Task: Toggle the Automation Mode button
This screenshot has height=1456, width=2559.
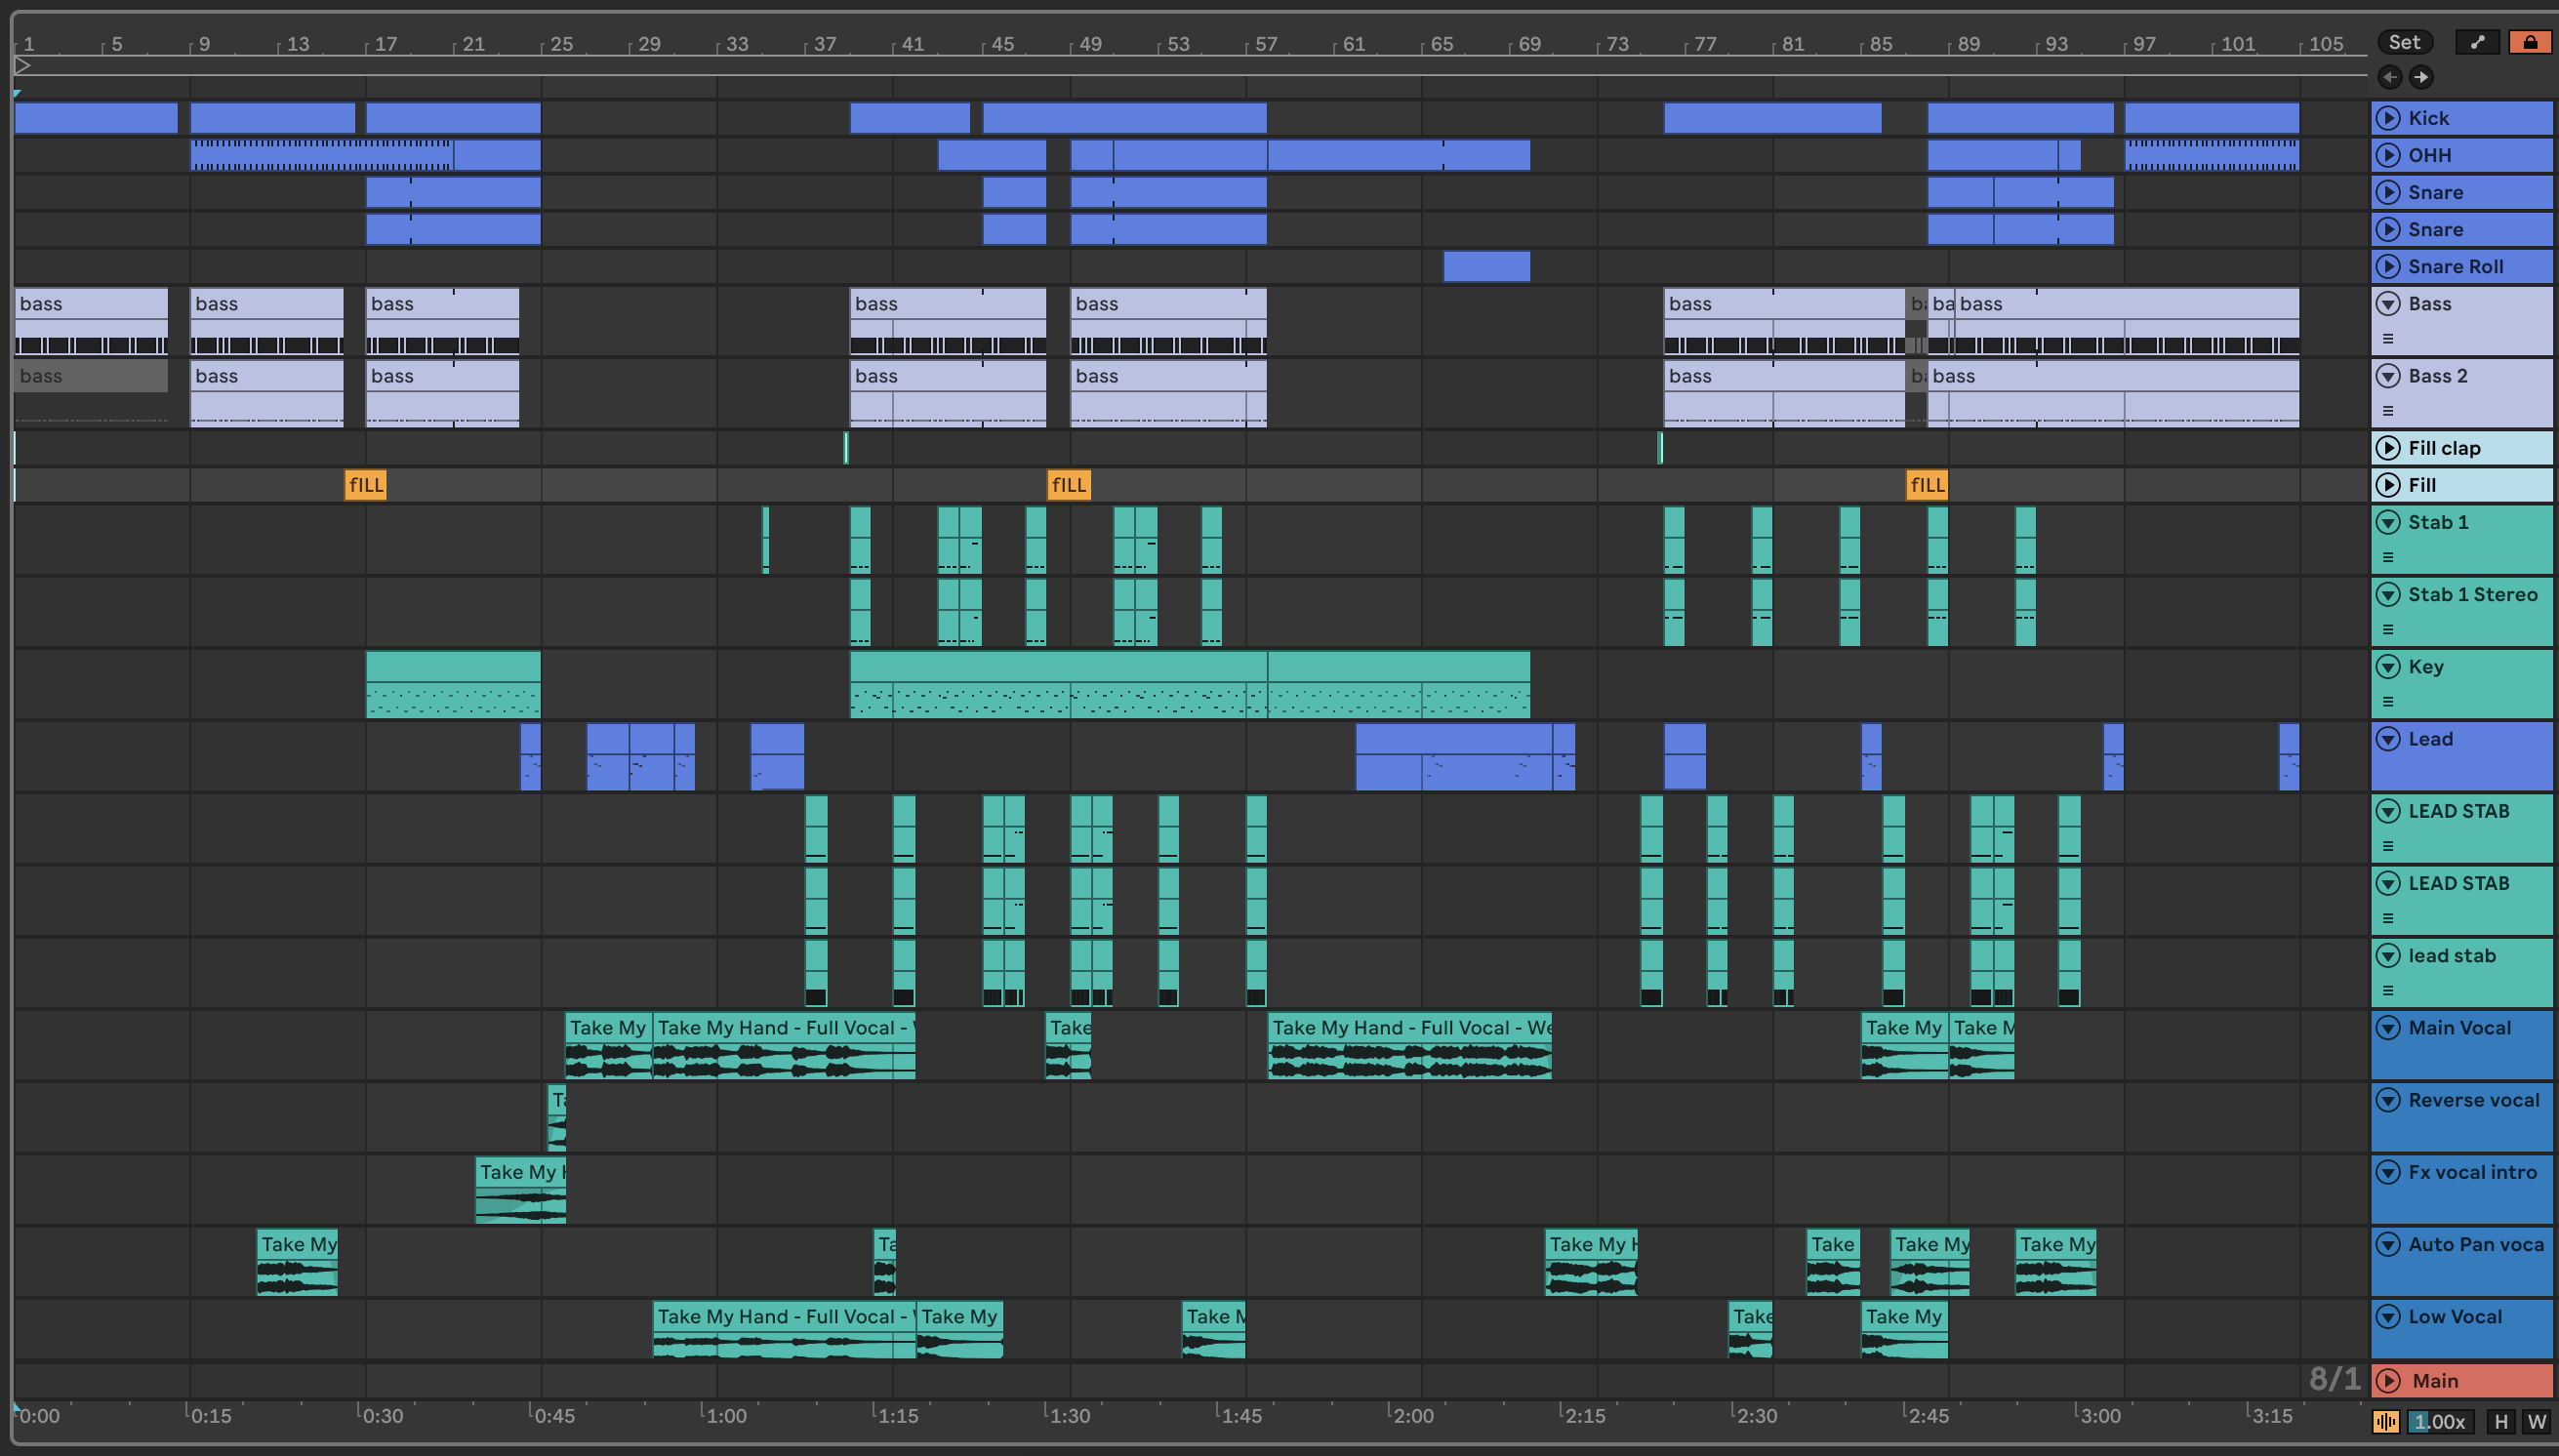Action: (x=2477, y=42)
